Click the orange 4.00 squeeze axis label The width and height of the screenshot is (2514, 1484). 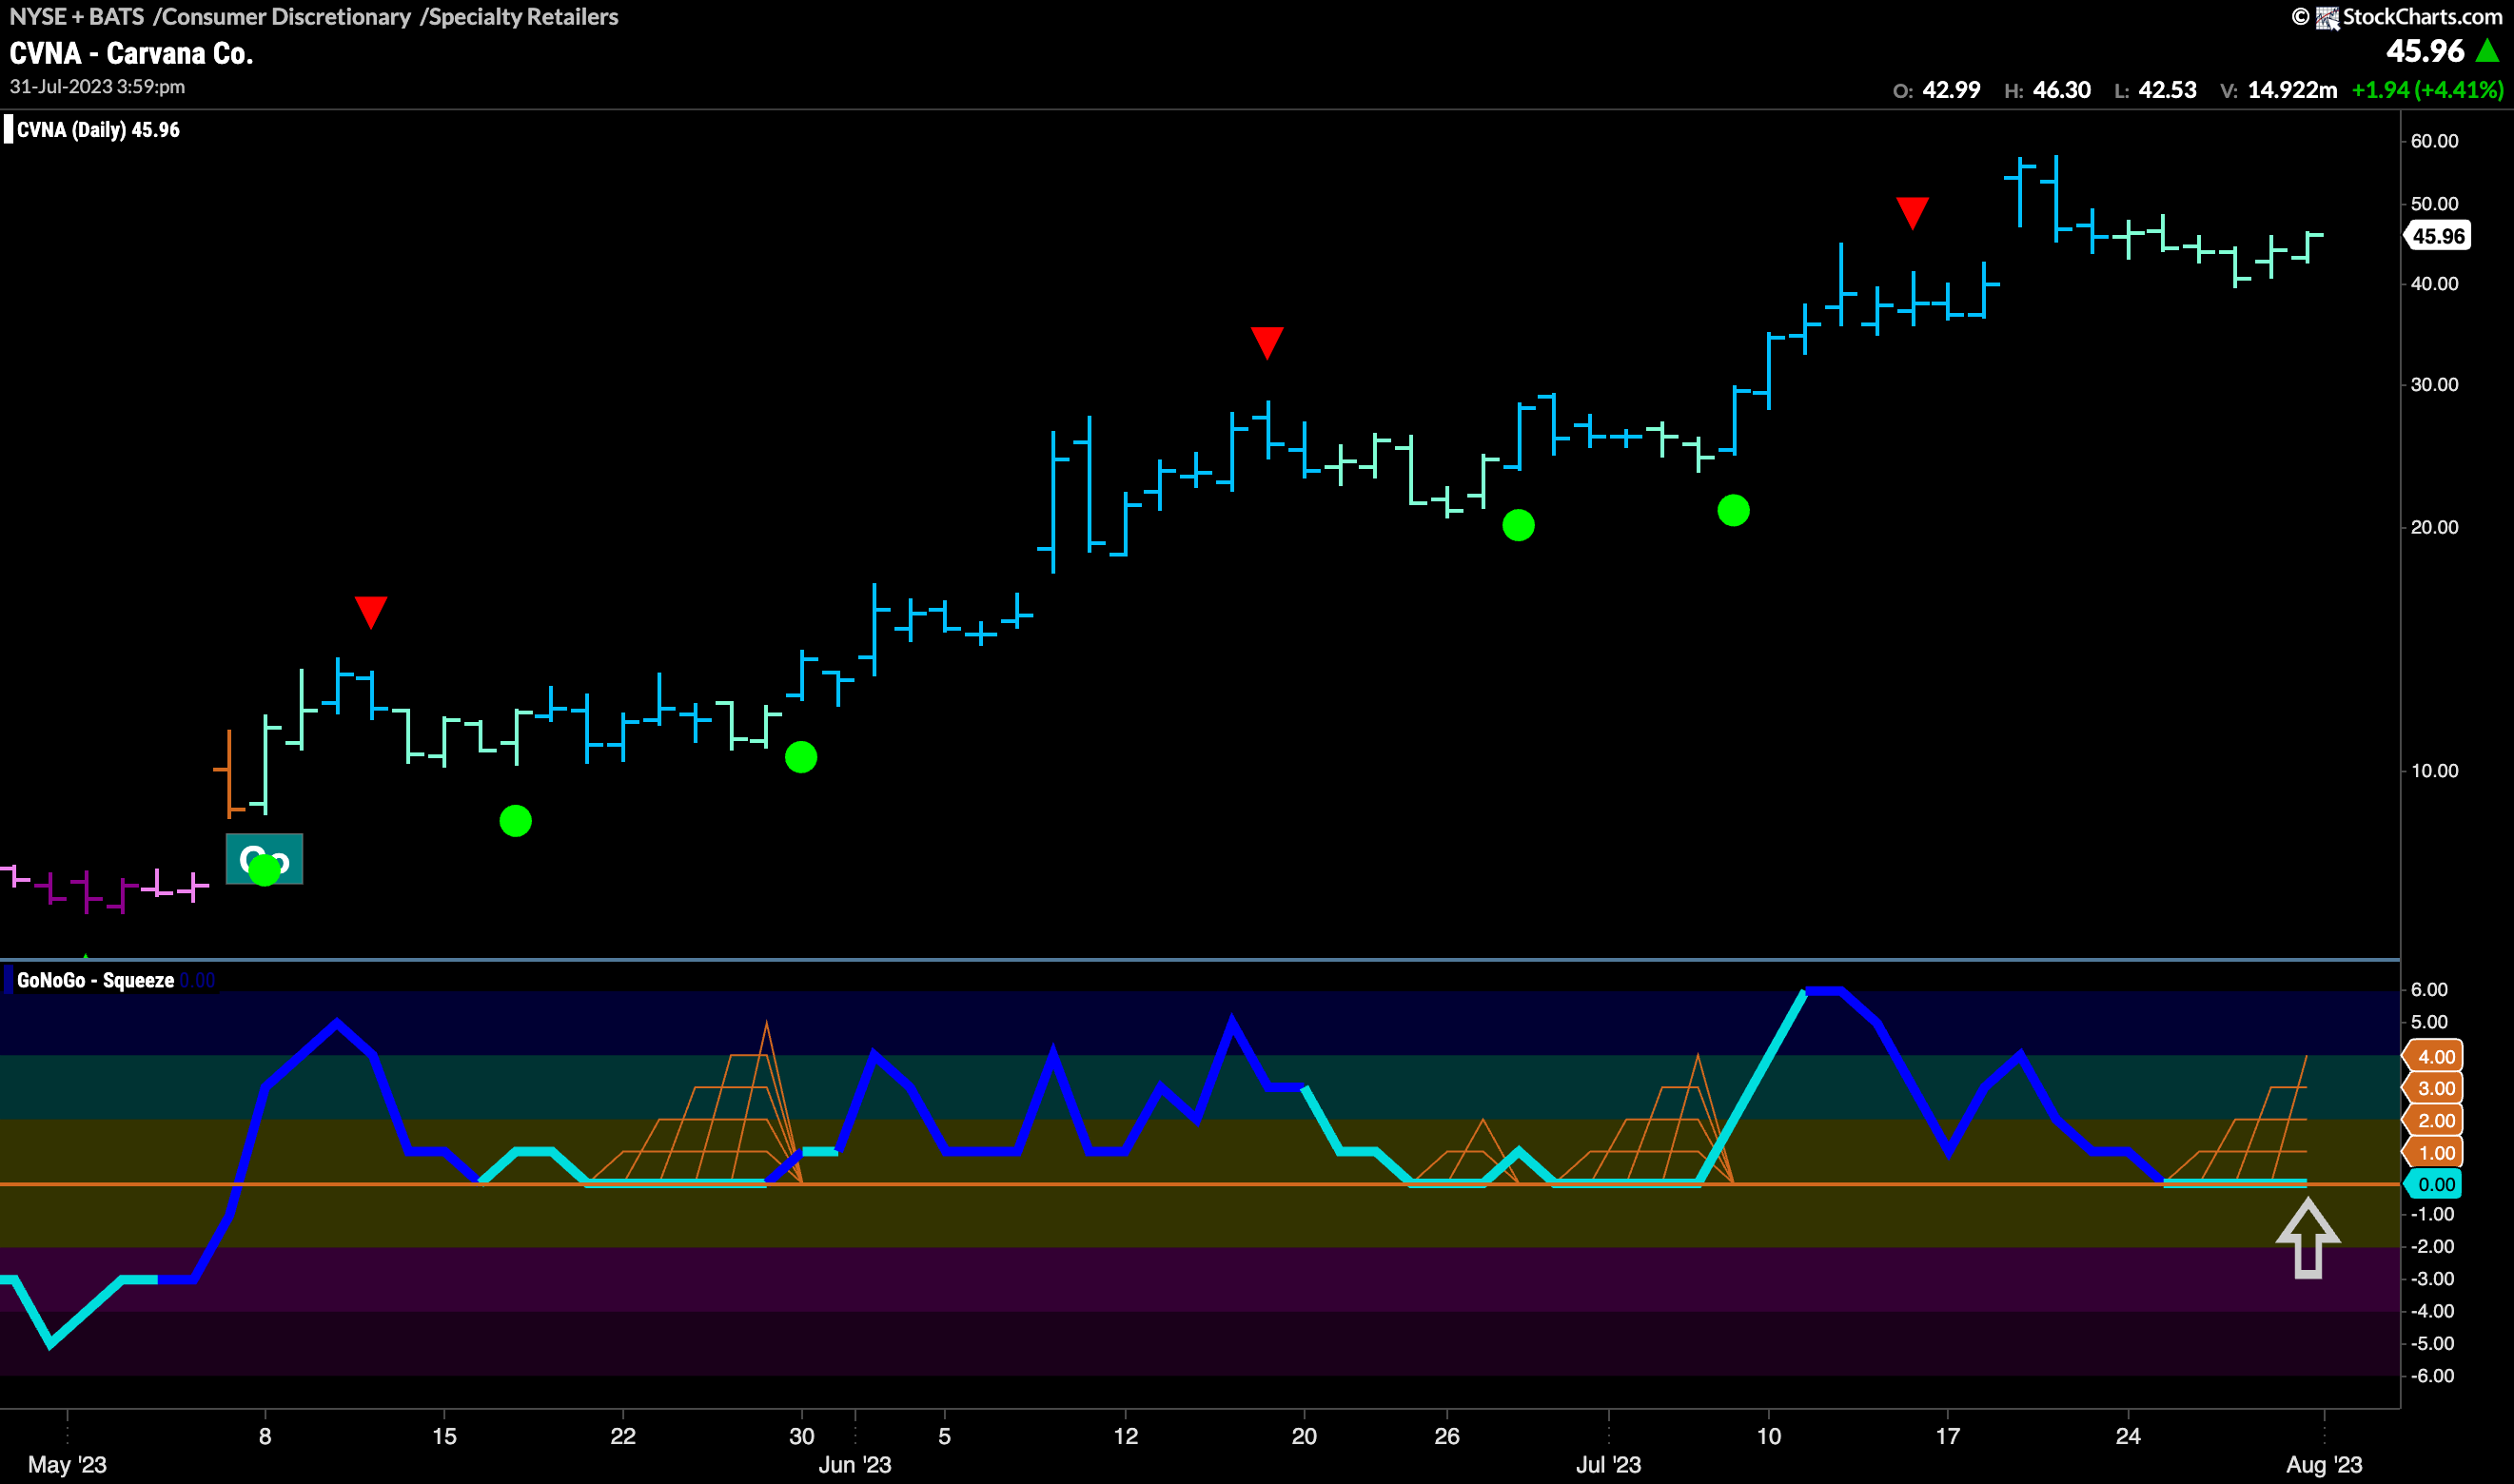(x=2434, y=1056)
